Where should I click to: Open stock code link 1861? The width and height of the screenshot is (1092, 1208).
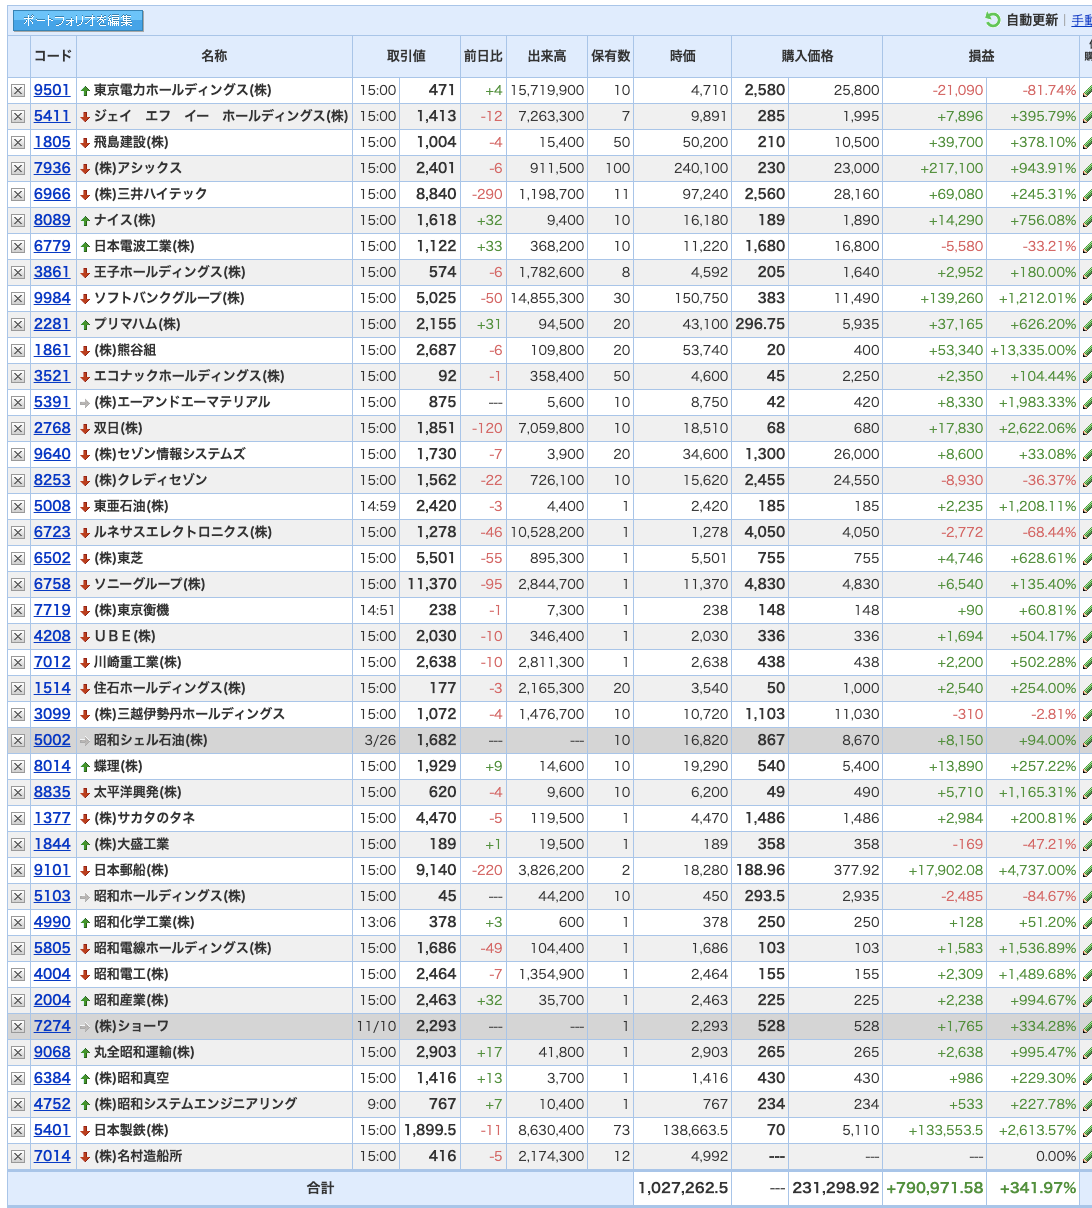[x=52, y=350]
